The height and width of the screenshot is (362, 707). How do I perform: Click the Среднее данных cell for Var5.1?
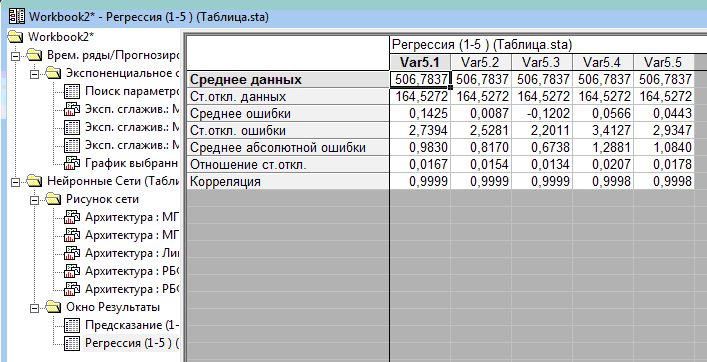[x=420, y=80]
